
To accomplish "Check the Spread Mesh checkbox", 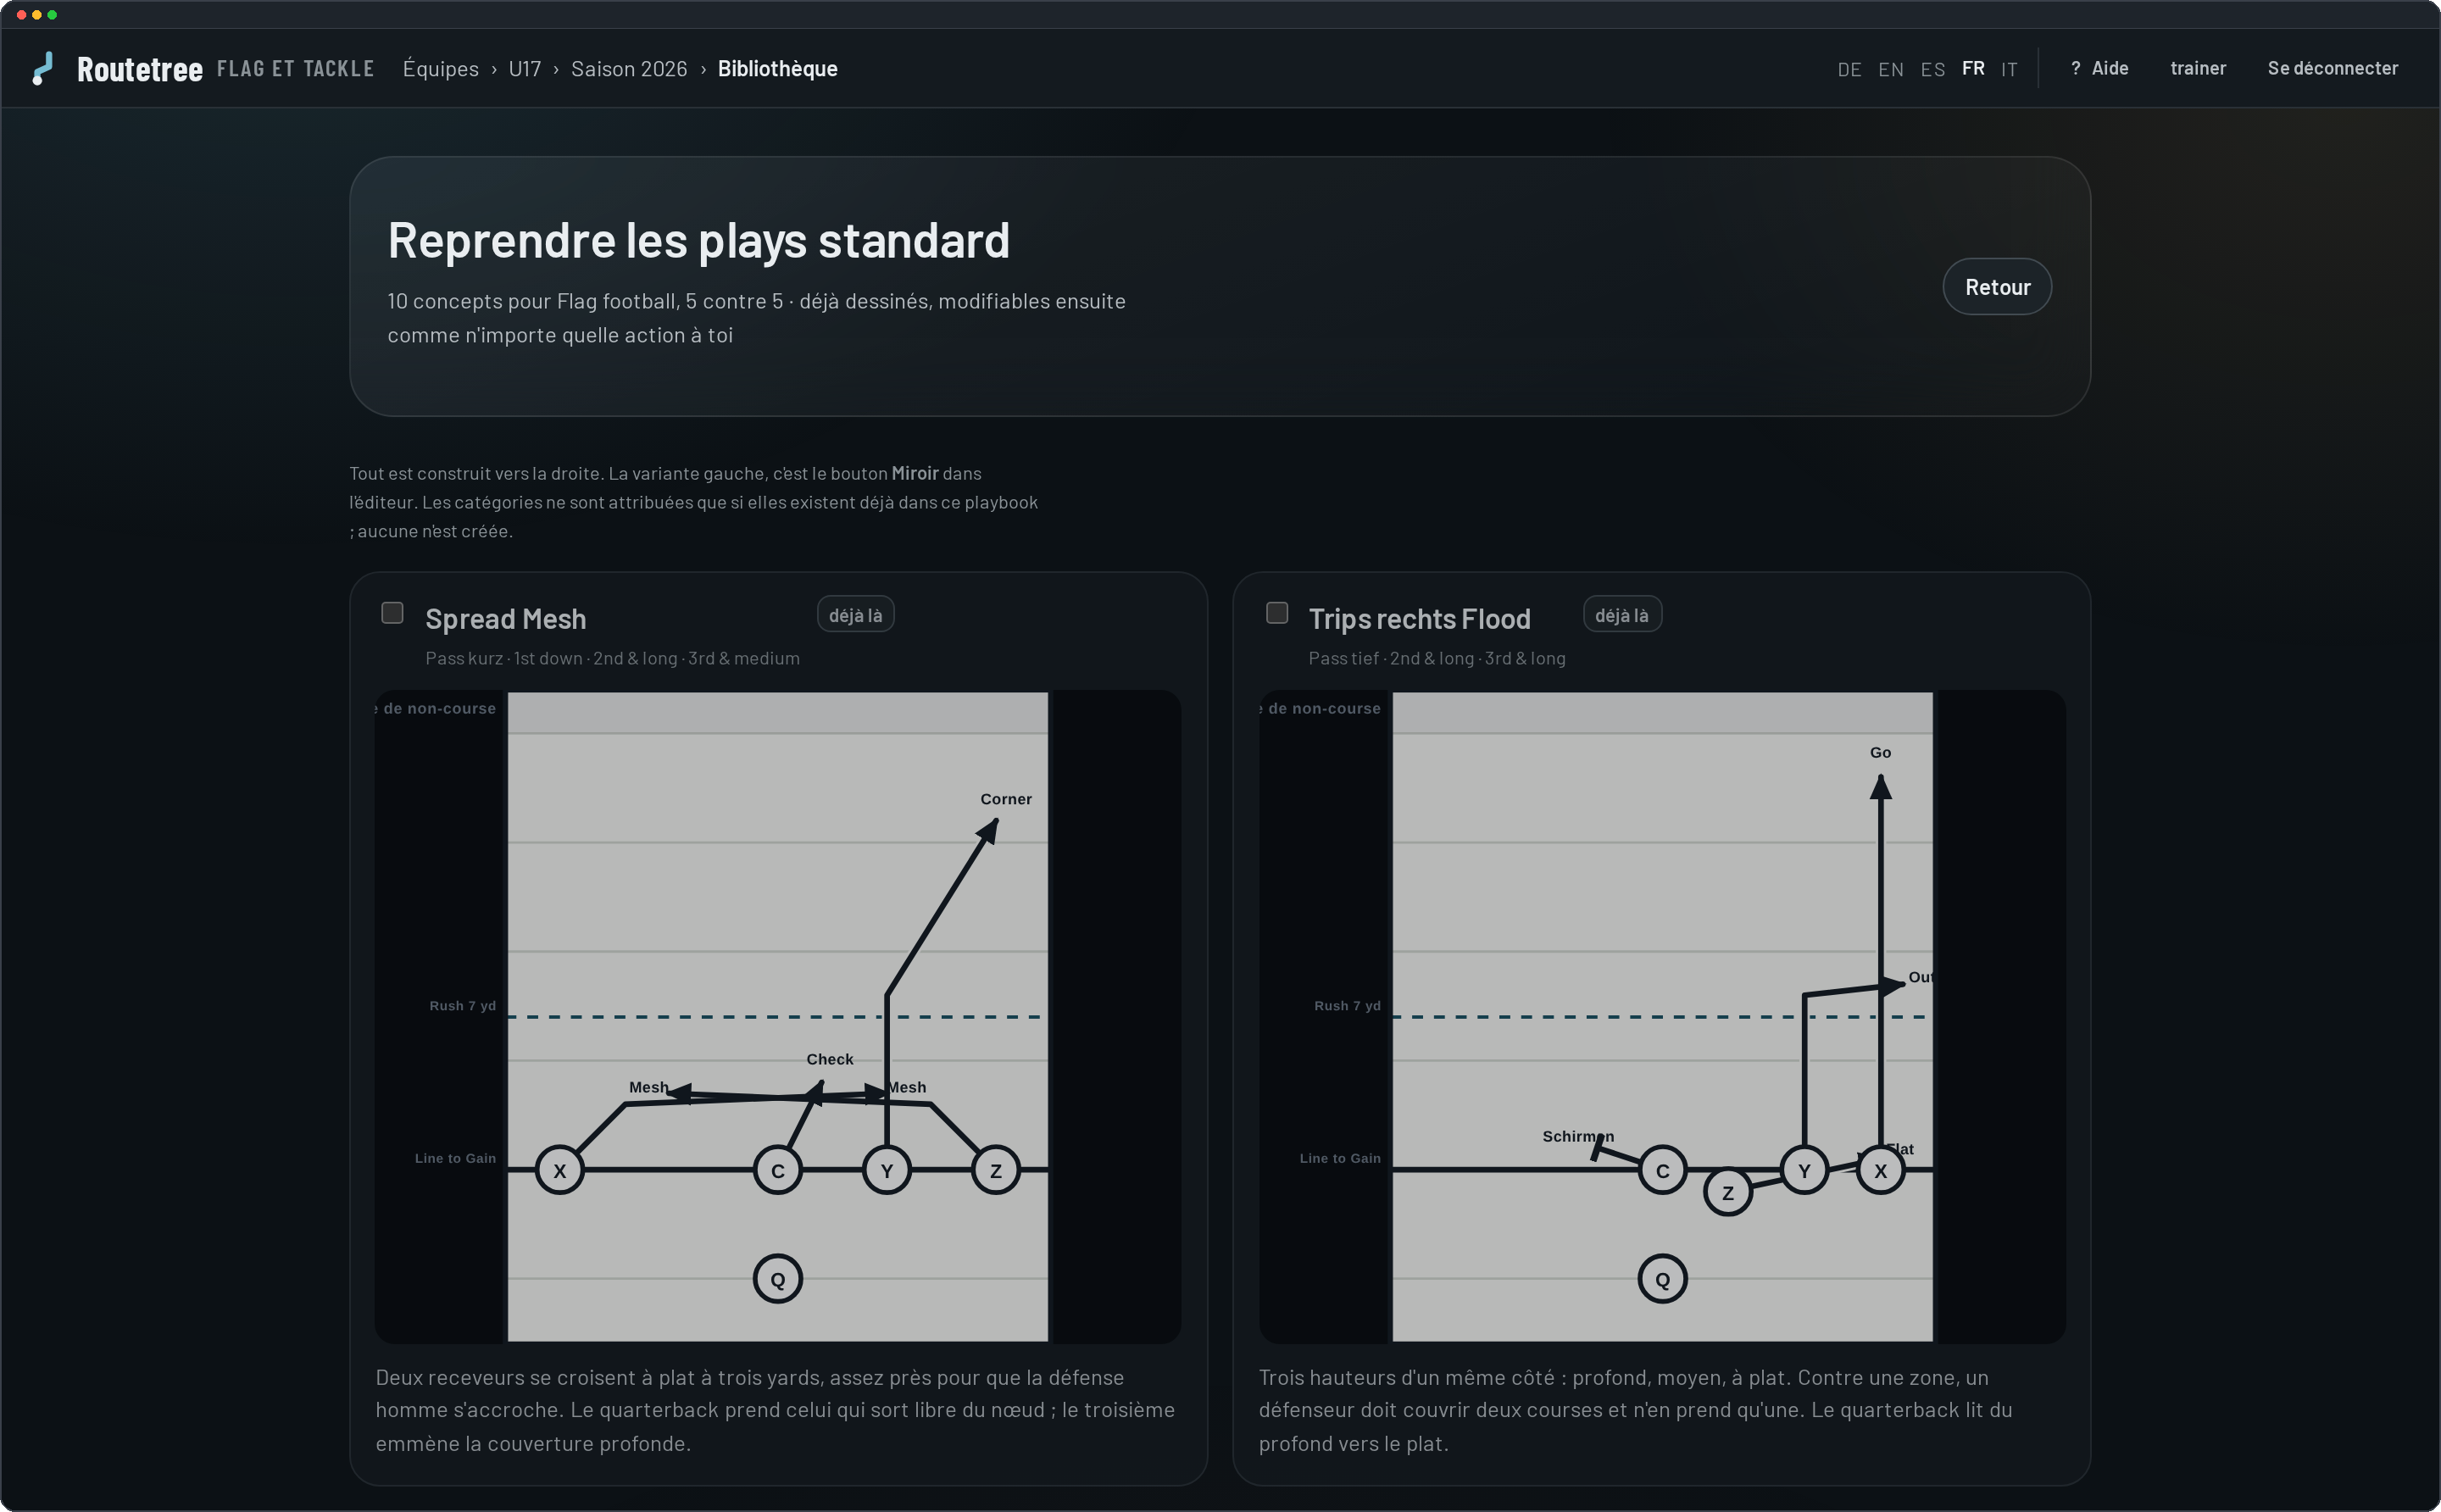I will coord(392,612).
